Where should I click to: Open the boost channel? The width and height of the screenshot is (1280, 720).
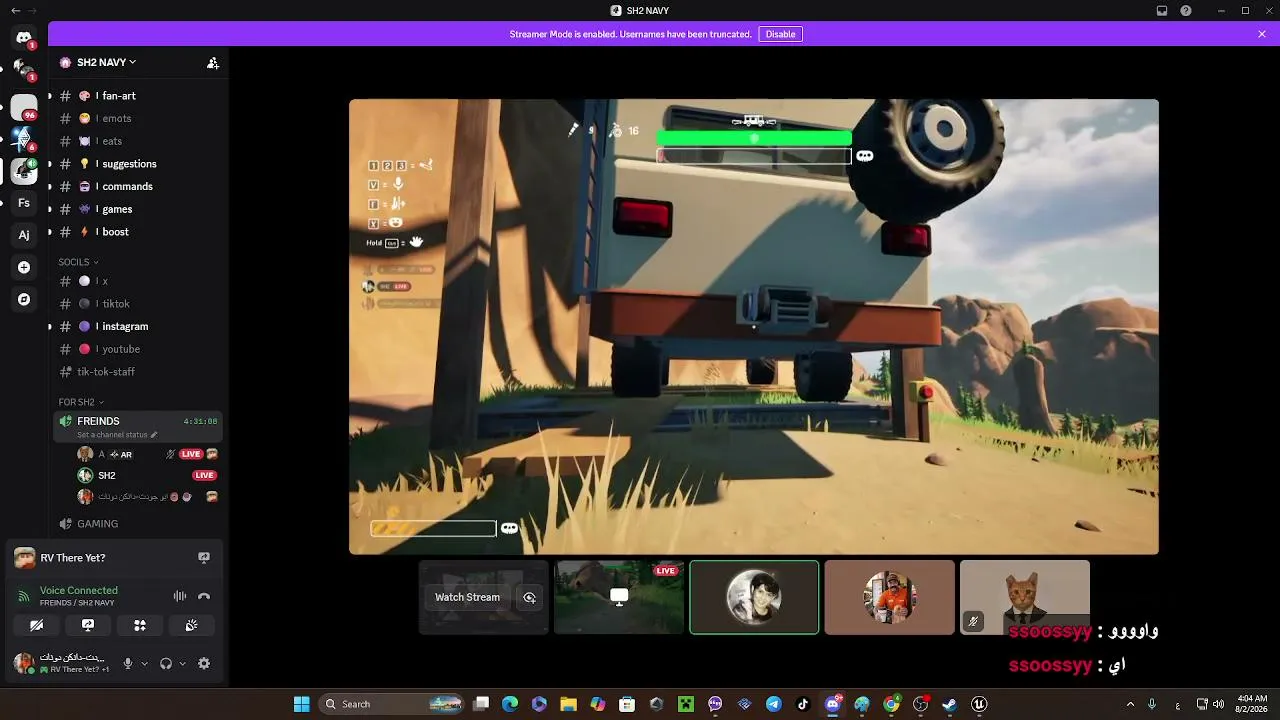pos(137,232)
